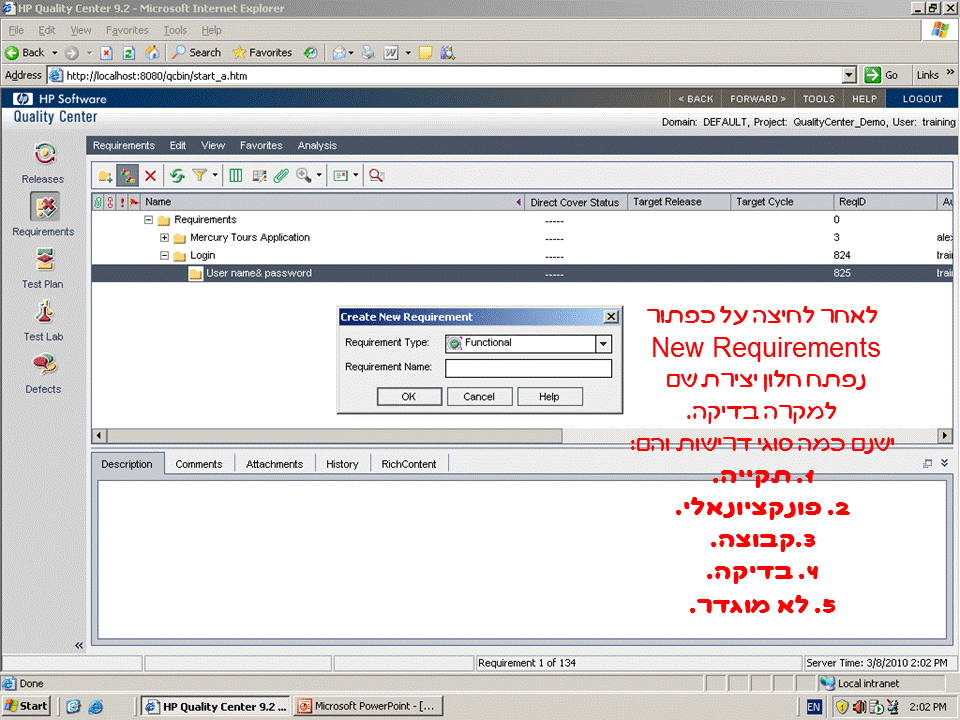This screenshot has width=960, height=720.
Task: Expand the Mercury Tours Application node
Action: click(164, 238)
